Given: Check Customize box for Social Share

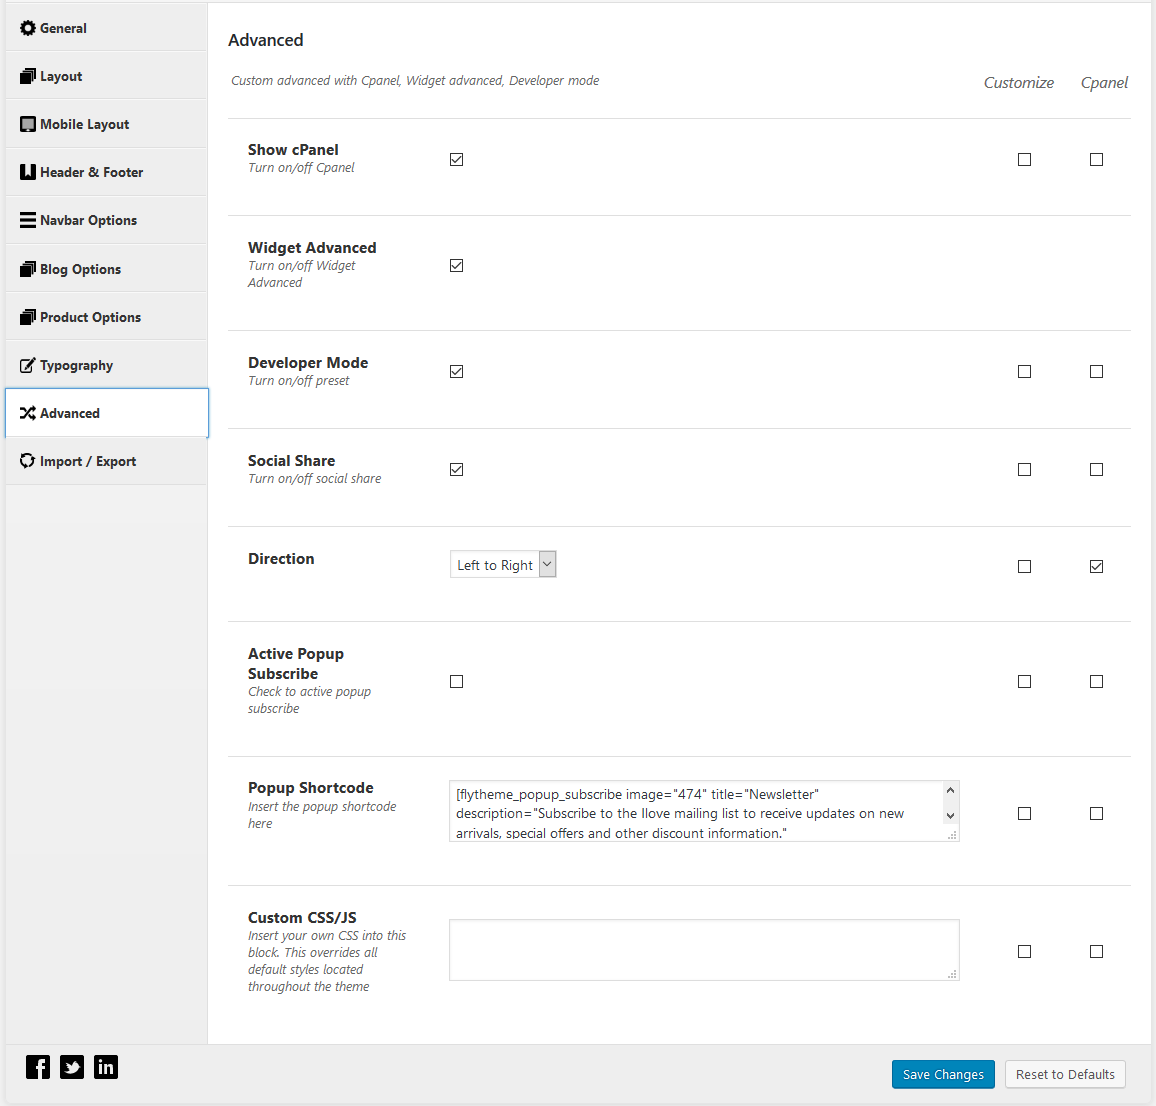Looking at the screenshot, I should tap(1024, 470).
